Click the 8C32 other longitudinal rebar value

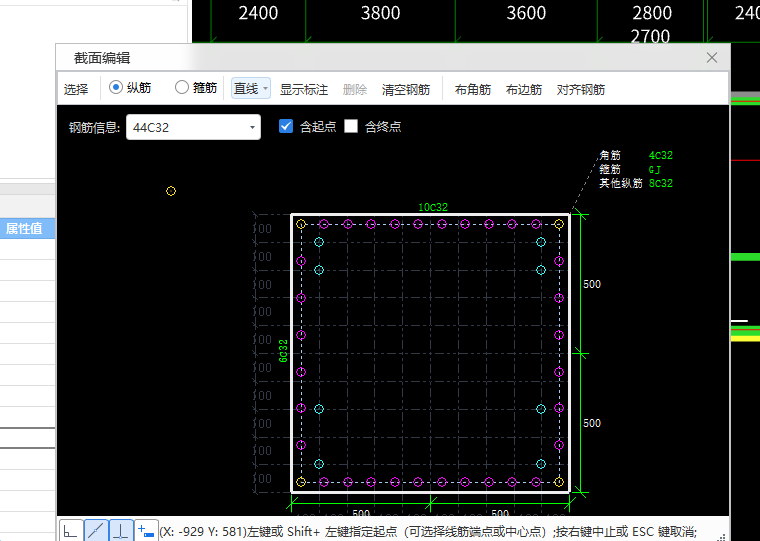(661, 183)
